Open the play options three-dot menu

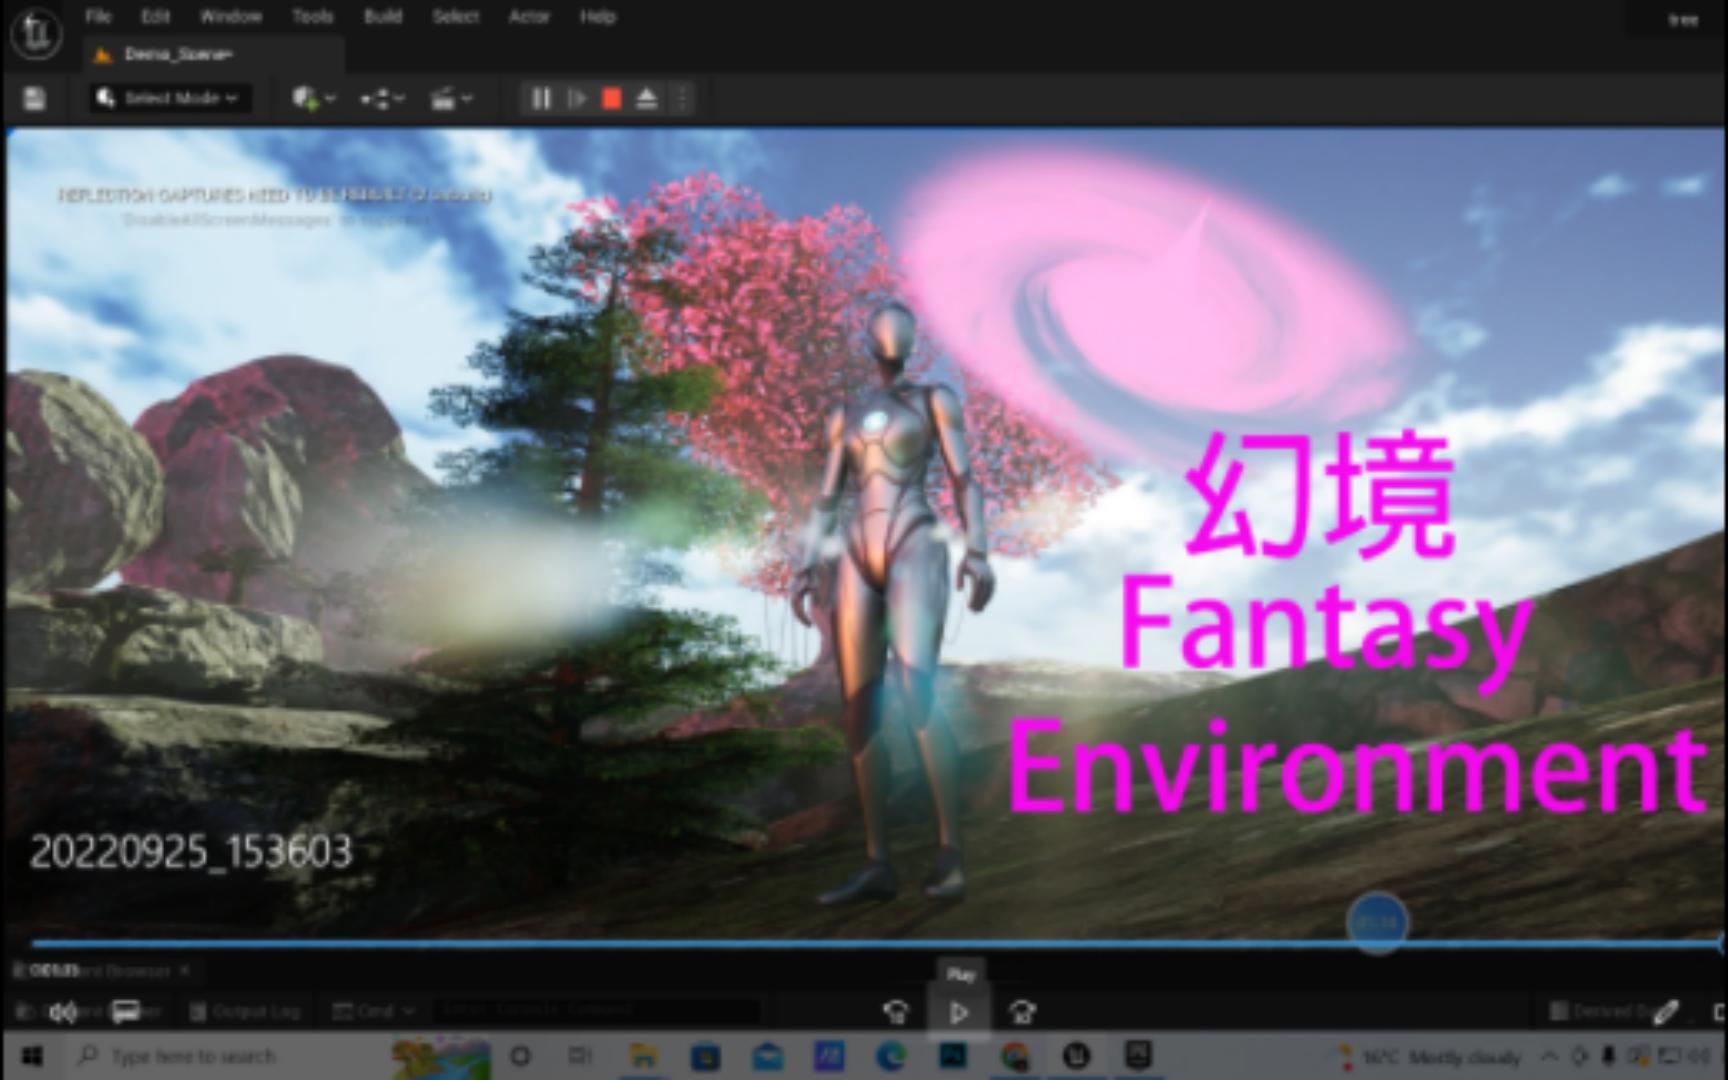682,98
